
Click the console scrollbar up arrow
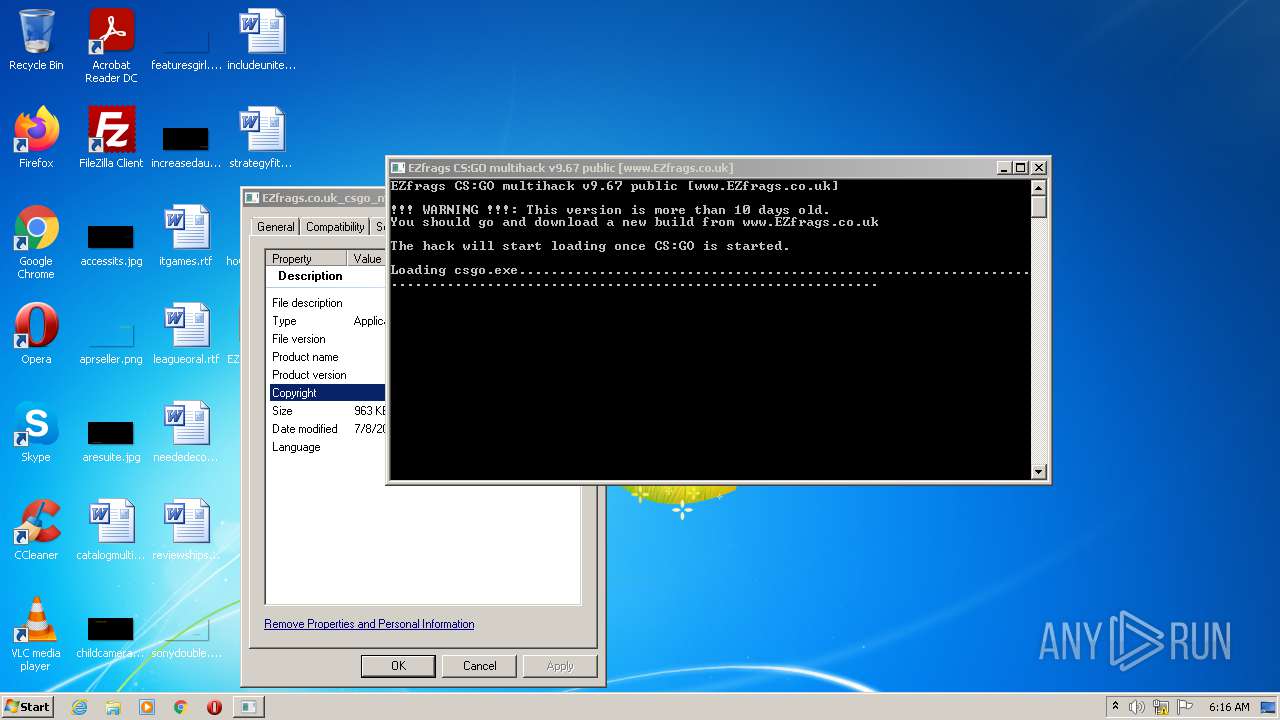(1038, 187)
